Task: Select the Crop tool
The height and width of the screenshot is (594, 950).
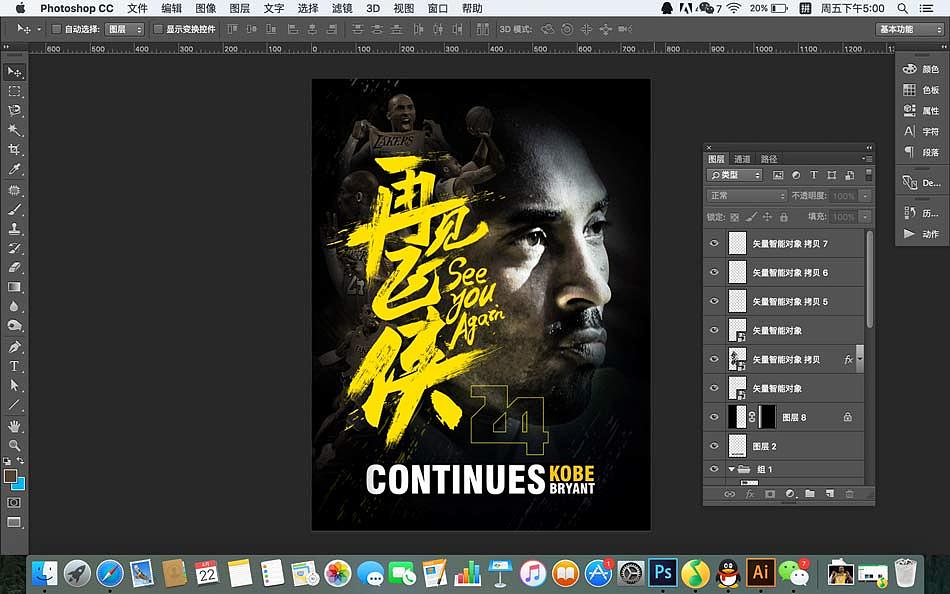Action: pos(15,150)
